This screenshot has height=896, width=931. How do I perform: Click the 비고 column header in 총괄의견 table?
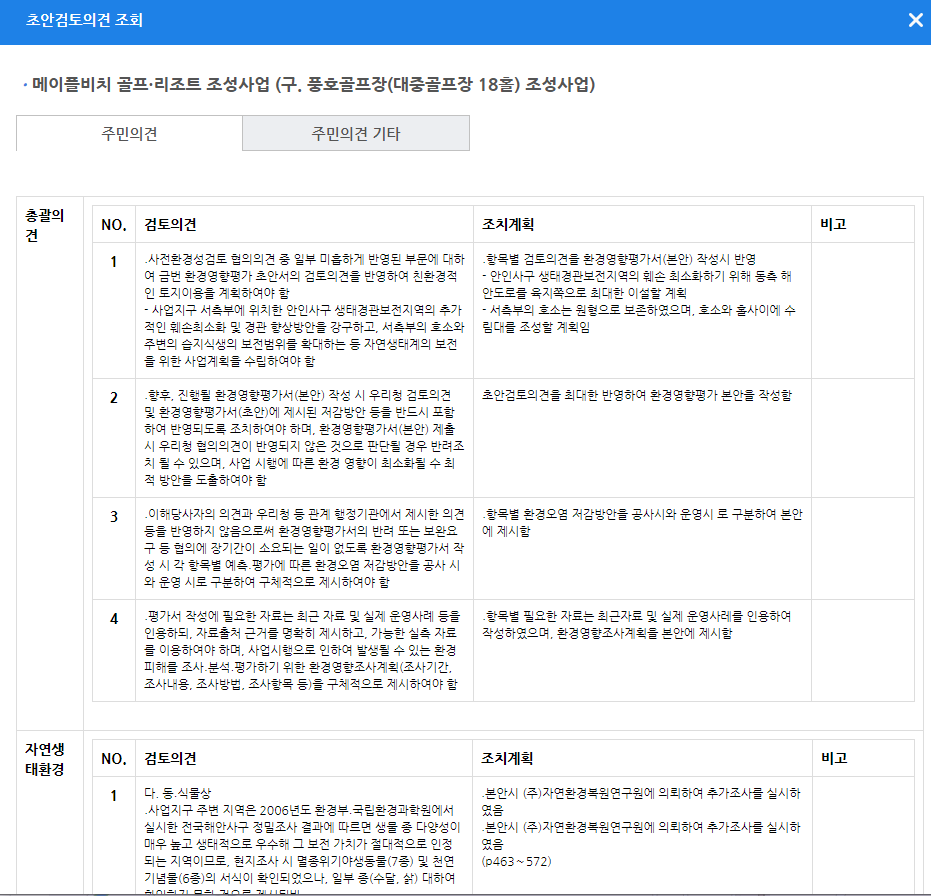[833, 224]
